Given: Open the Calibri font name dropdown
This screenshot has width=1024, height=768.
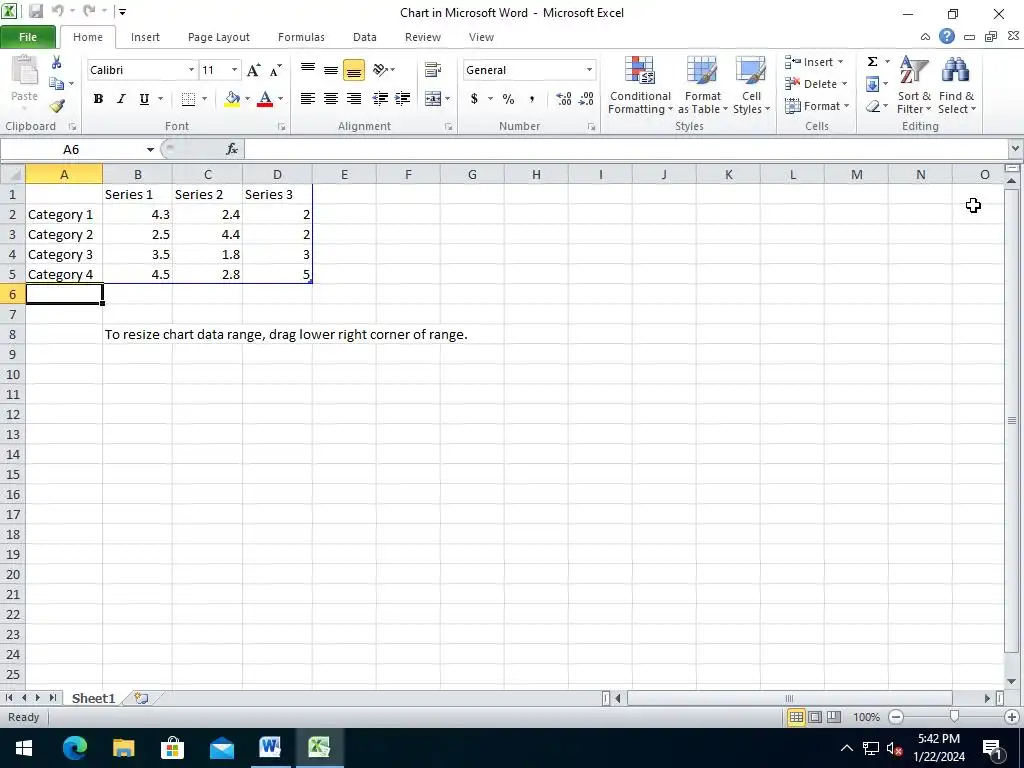Looking at the screenshot, I should [191, 70].
